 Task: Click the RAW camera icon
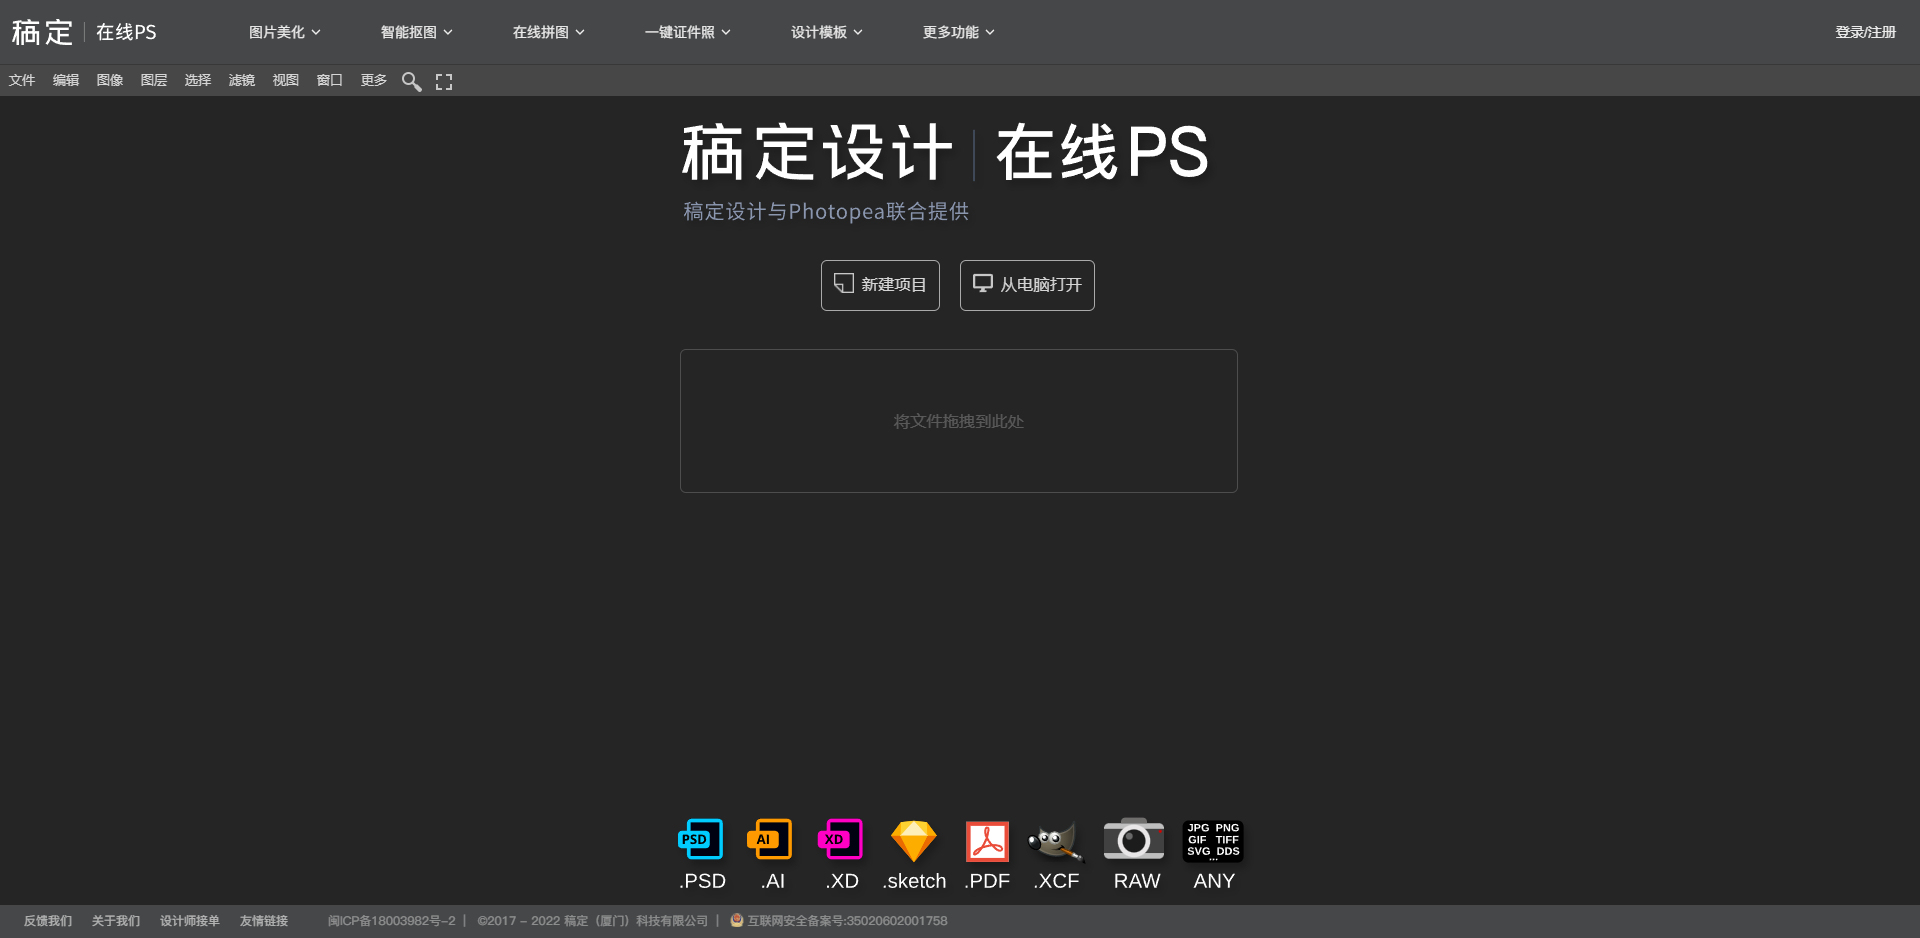[1134, 840]
